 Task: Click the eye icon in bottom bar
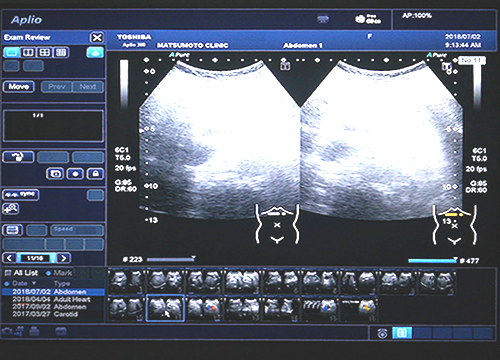(383, 333)
